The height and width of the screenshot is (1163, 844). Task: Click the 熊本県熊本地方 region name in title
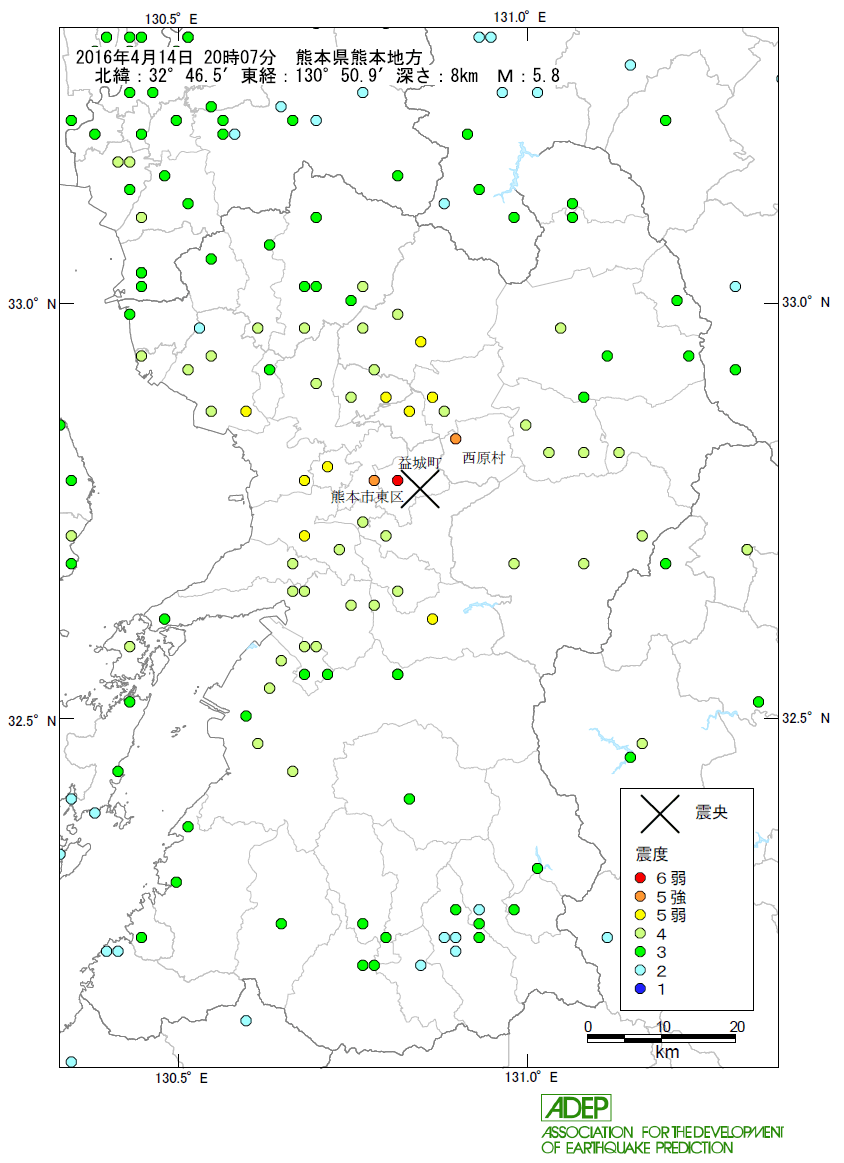click(x=358, y=57)
